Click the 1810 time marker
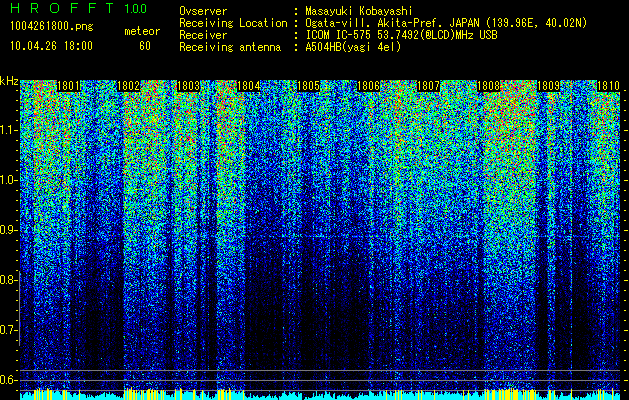 coord(608,86)
